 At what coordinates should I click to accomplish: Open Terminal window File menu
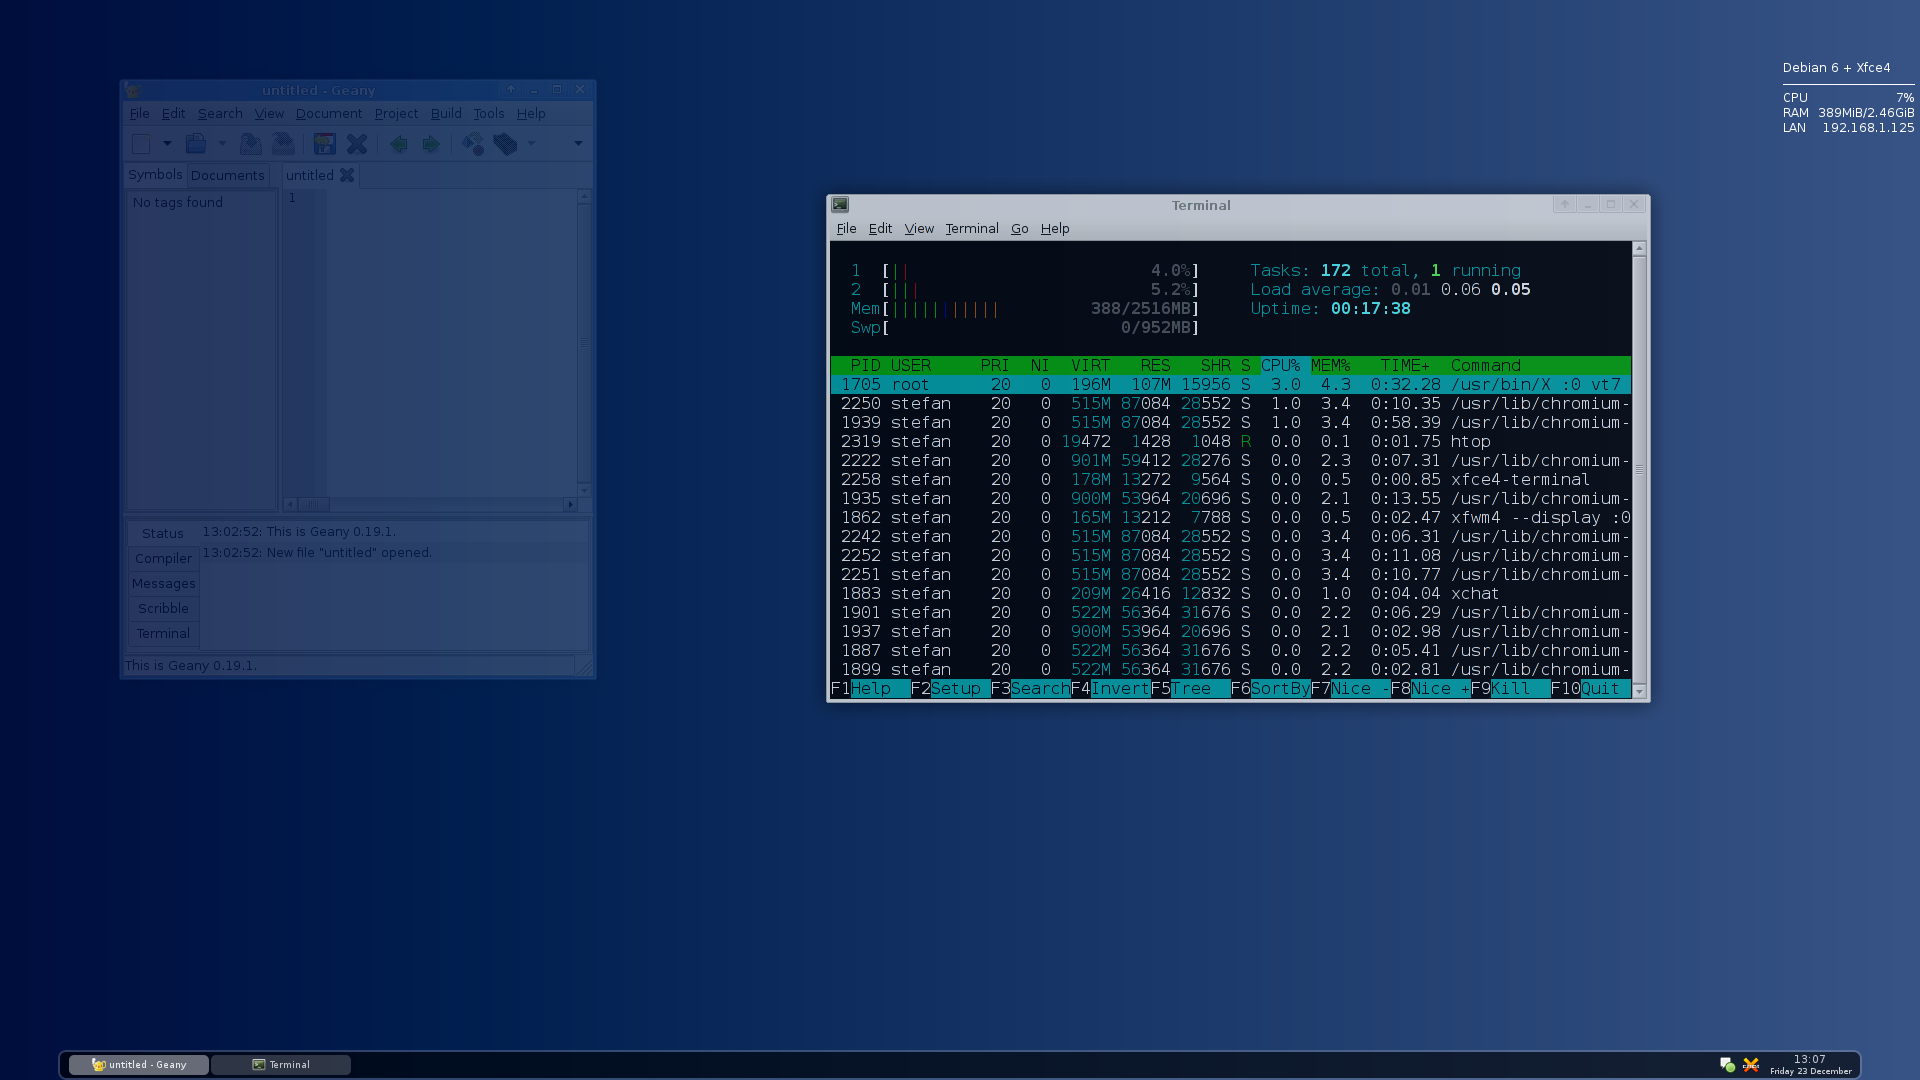point(846,228)
